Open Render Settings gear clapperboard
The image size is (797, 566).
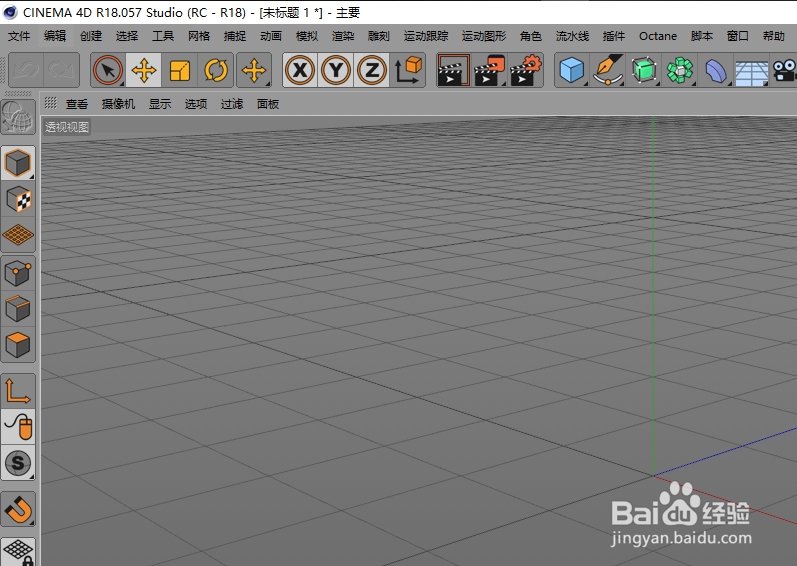(526, 70)
